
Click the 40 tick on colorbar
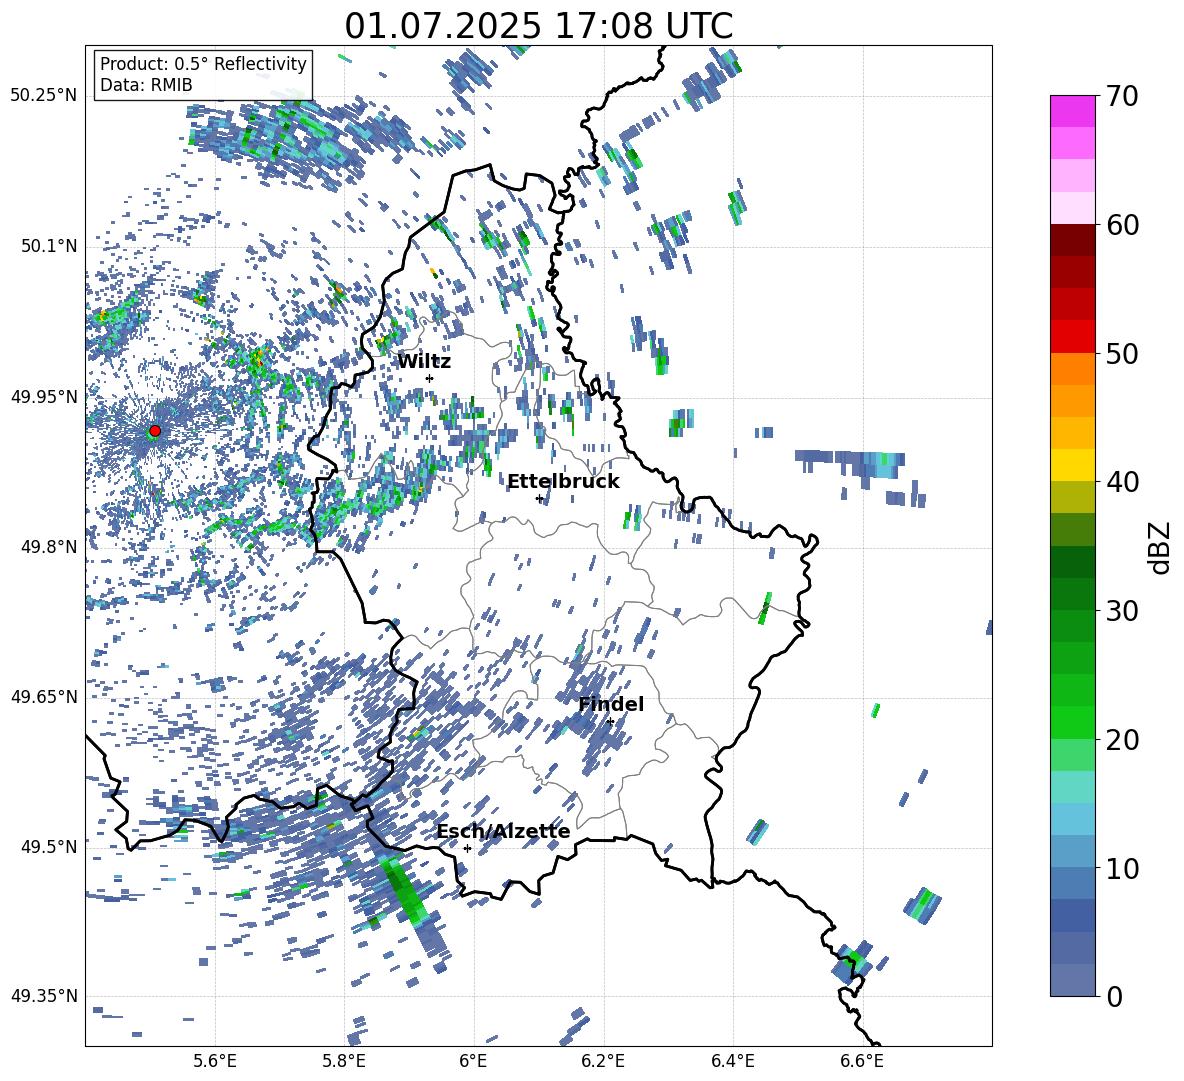click(x=1122, y=482)
